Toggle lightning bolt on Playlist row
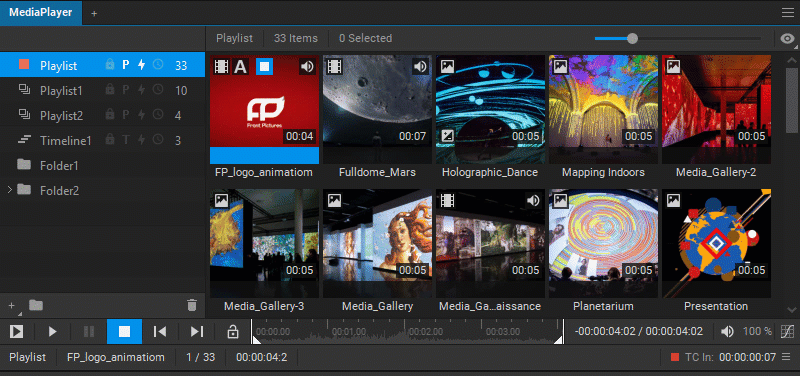 142,65
